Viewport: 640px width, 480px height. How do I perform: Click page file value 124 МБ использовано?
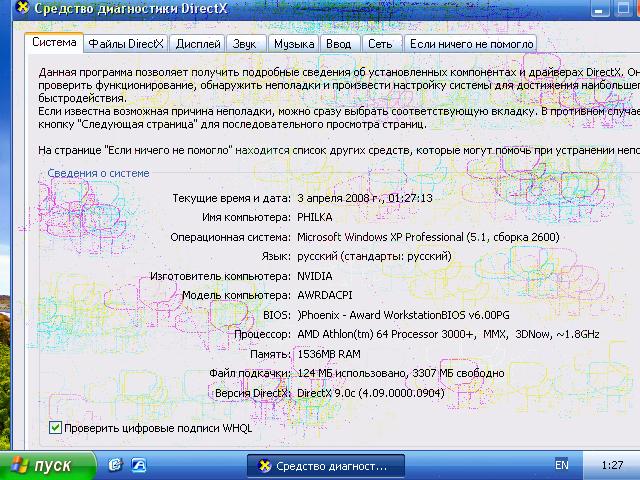tap(352, 373)
